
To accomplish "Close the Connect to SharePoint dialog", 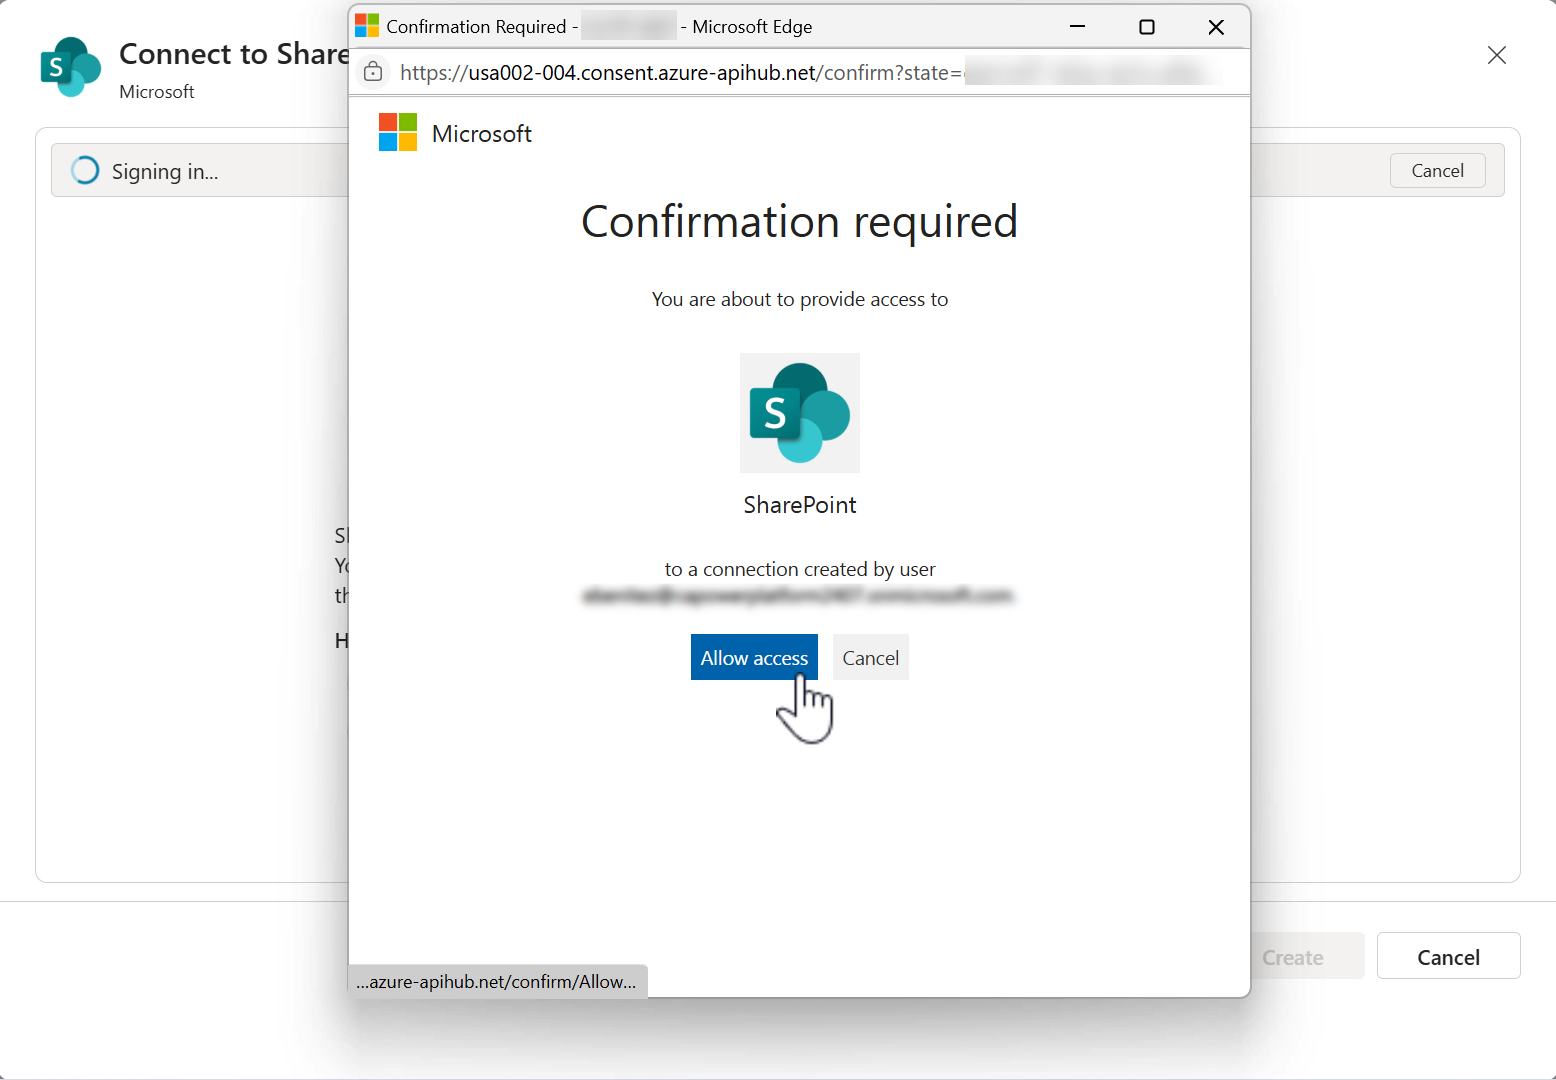I will 1497,55.
